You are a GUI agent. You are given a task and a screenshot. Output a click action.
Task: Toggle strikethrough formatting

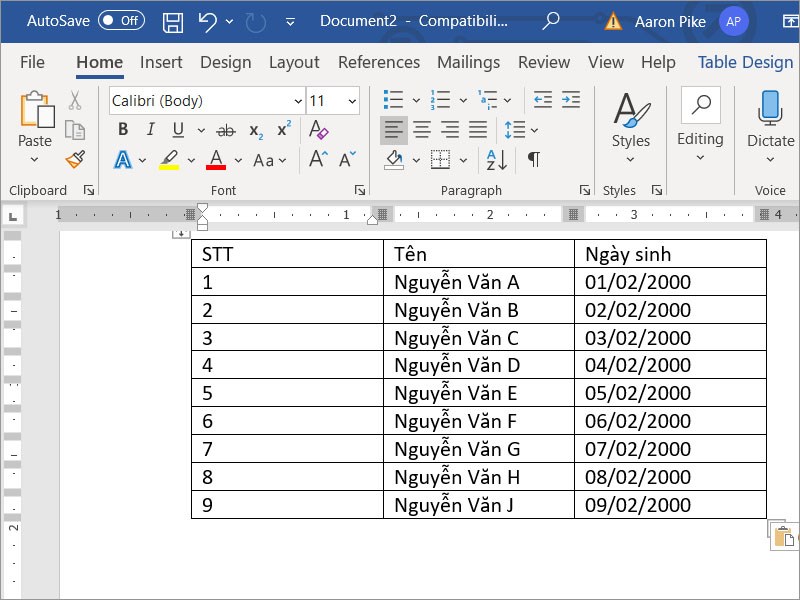tap(226, 131)
